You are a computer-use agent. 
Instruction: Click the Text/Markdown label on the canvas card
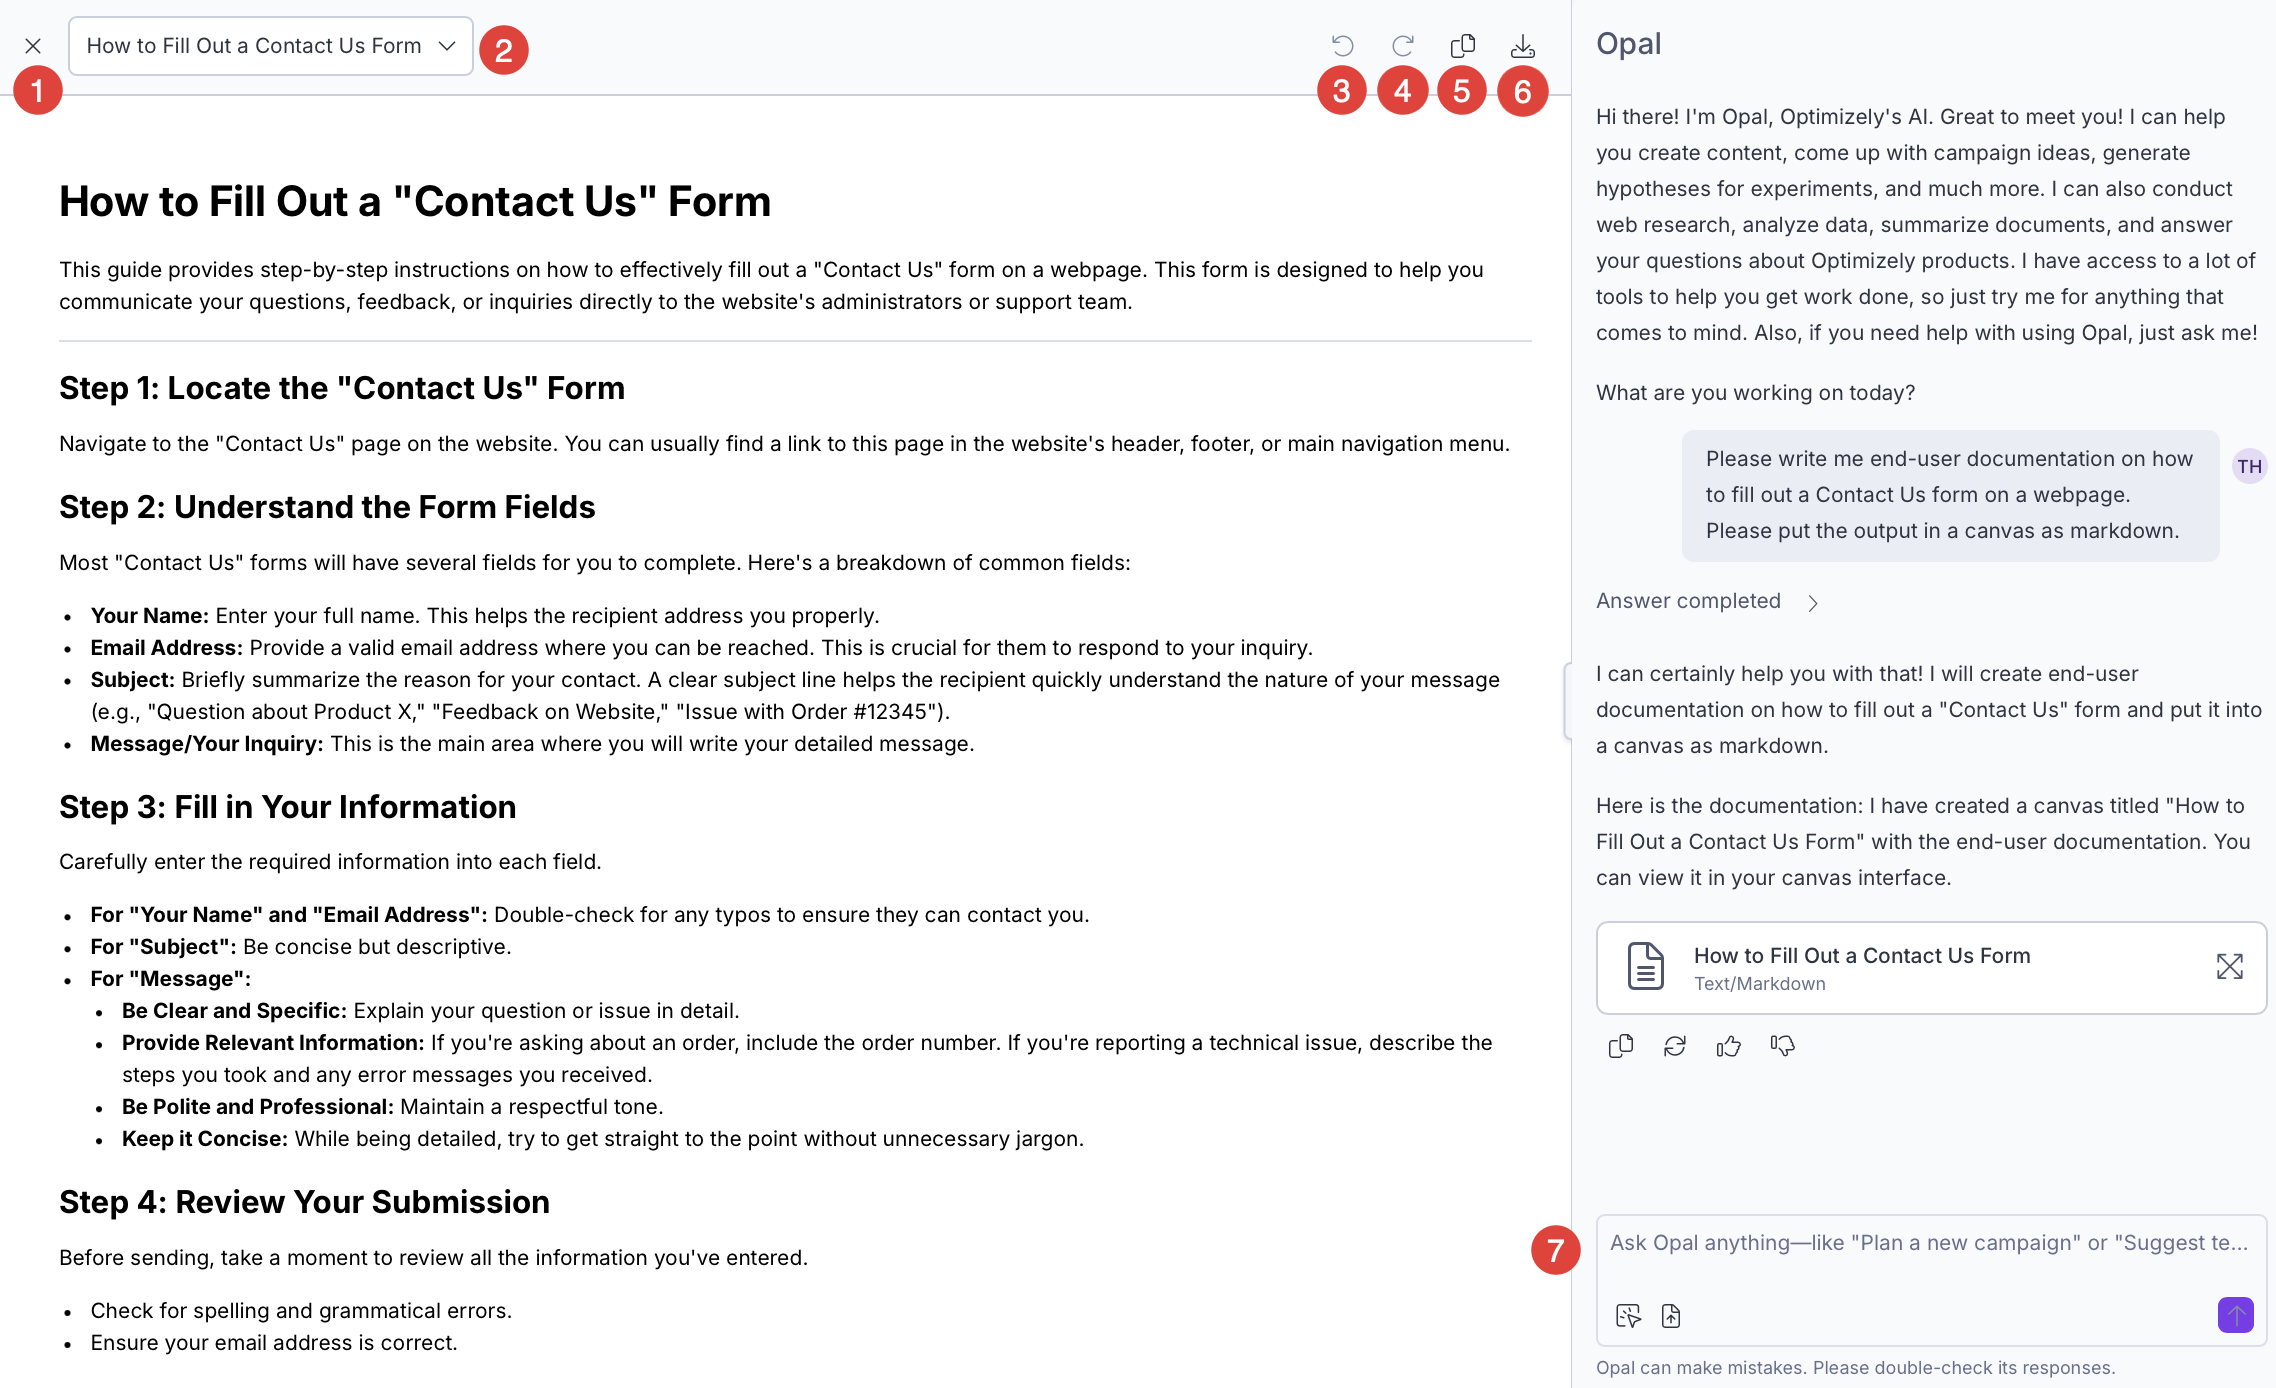point(1759,984)
